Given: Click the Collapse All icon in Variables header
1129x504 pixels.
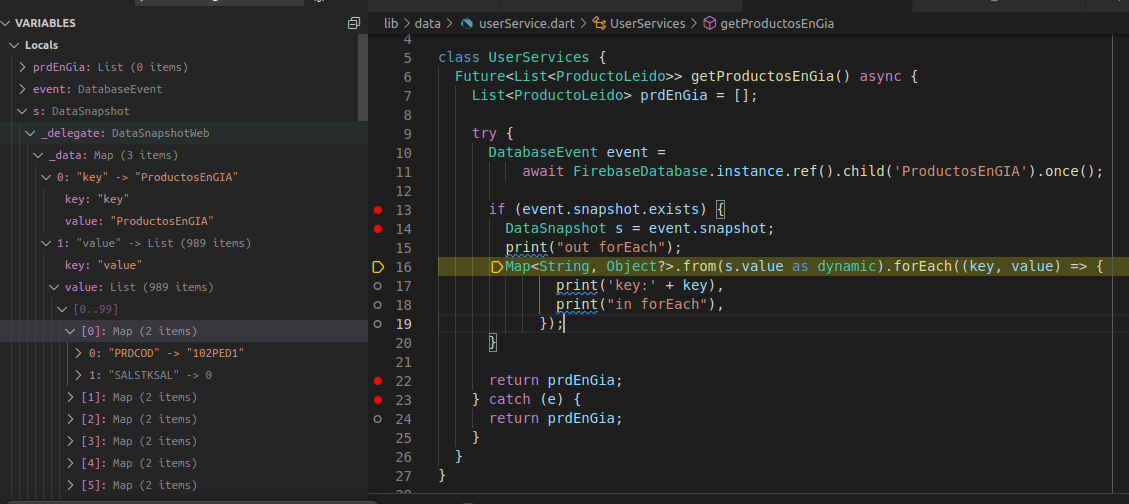Looking at the screenshot, I should pyautogui.click(x=354, y=23).
